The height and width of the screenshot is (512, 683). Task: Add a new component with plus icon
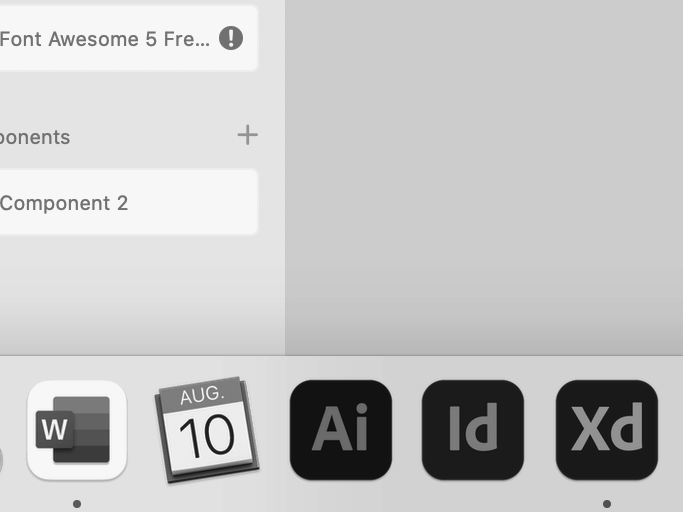(x=247, y=135)
